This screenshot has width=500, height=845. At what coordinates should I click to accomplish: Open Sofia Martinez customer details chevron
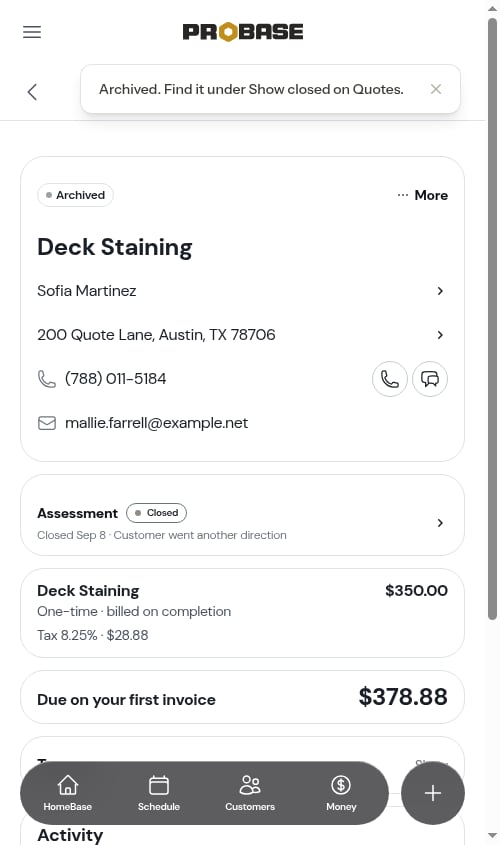click(440, 291)
